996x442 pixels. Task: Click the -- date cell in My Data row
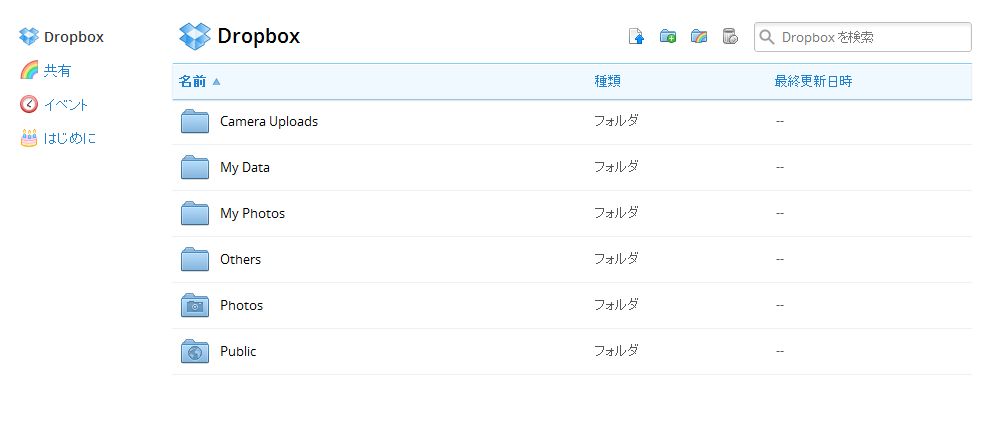779,168
